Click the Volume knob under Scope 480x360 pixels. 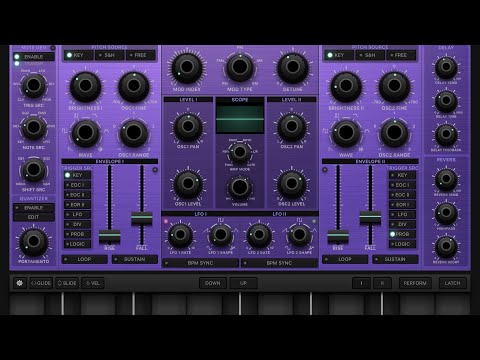[240, 188]
